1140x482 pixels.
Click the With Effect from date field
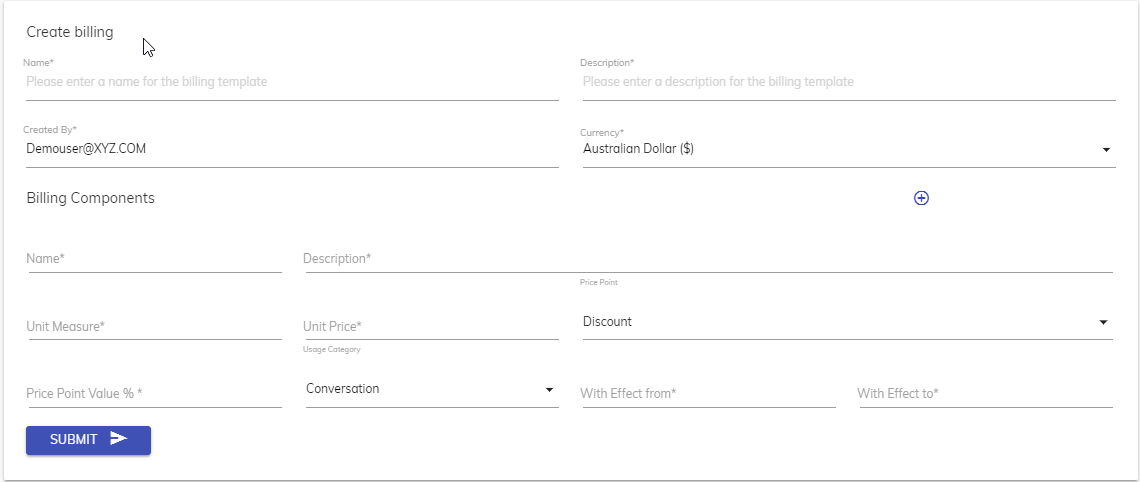click(x=707, y=394)
